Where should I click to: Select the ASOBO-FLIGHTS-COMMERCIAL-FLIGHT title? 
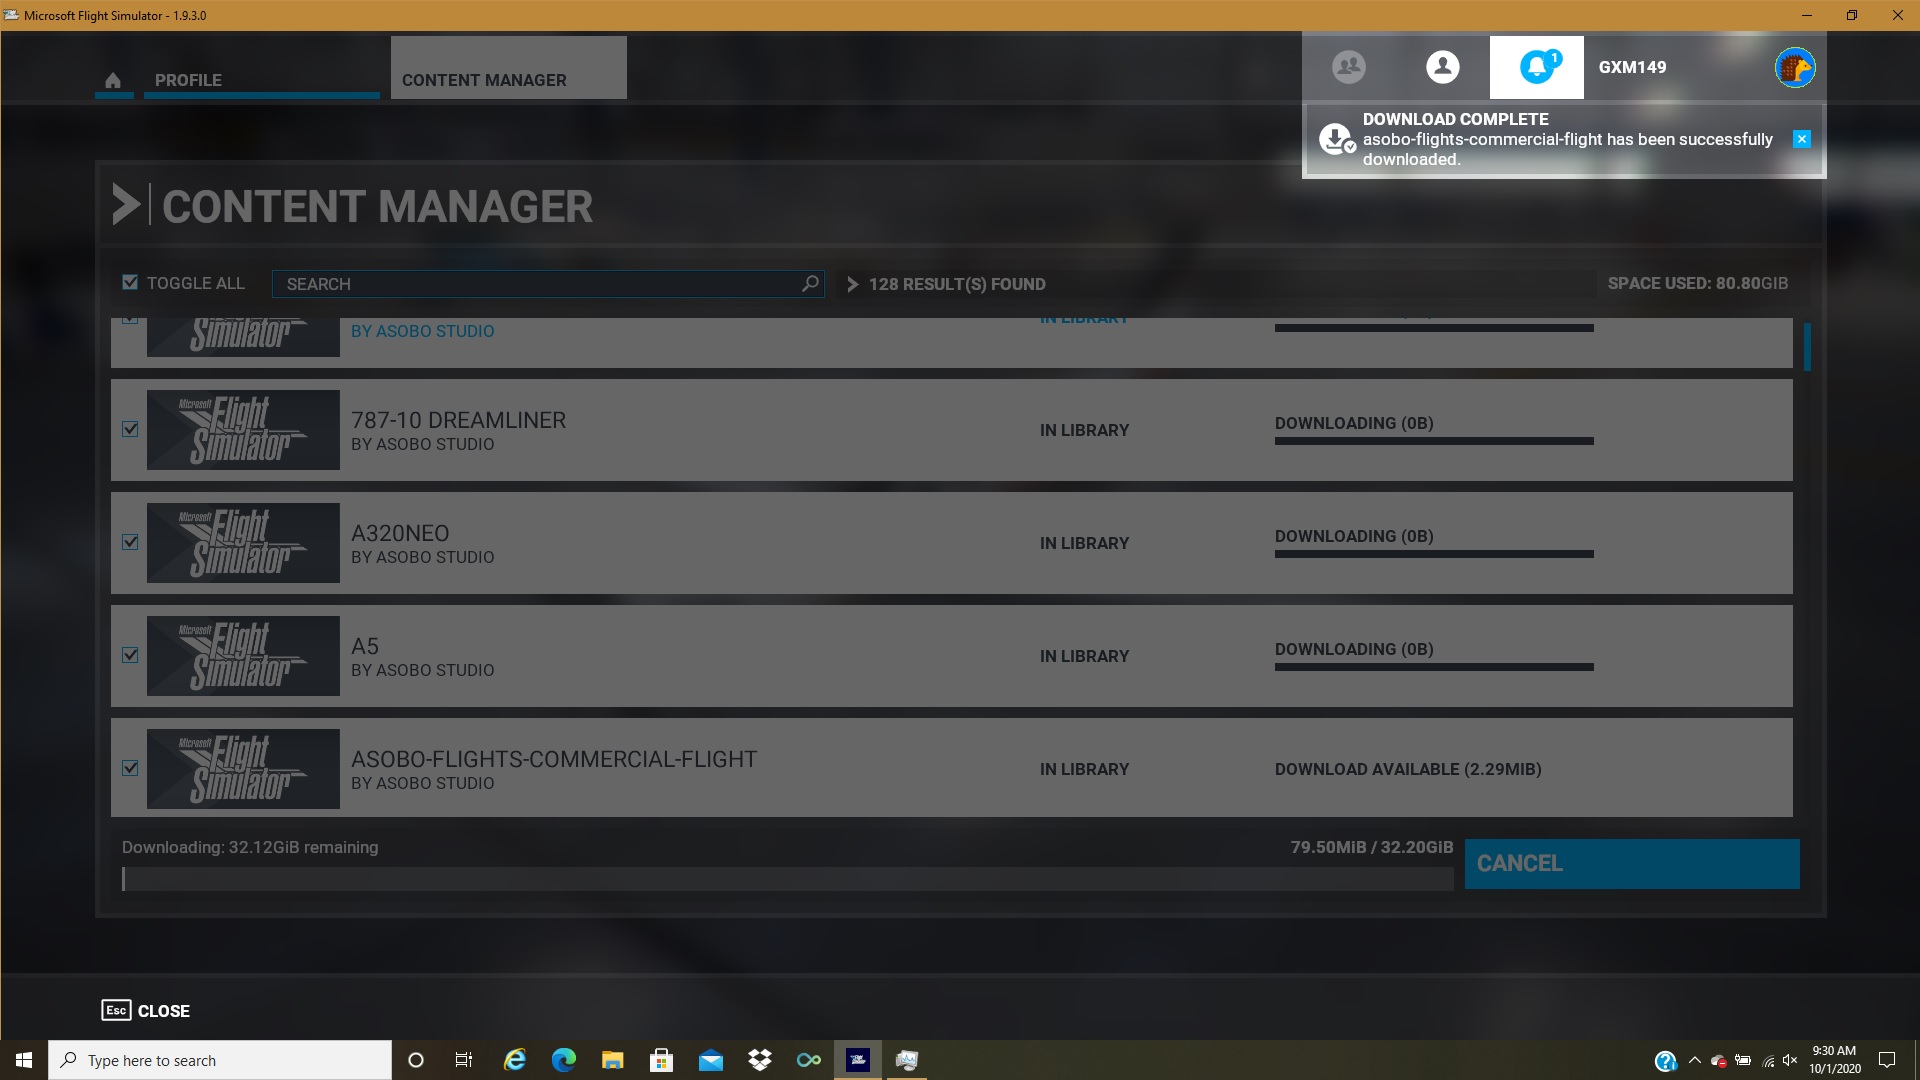pos(554,759)
